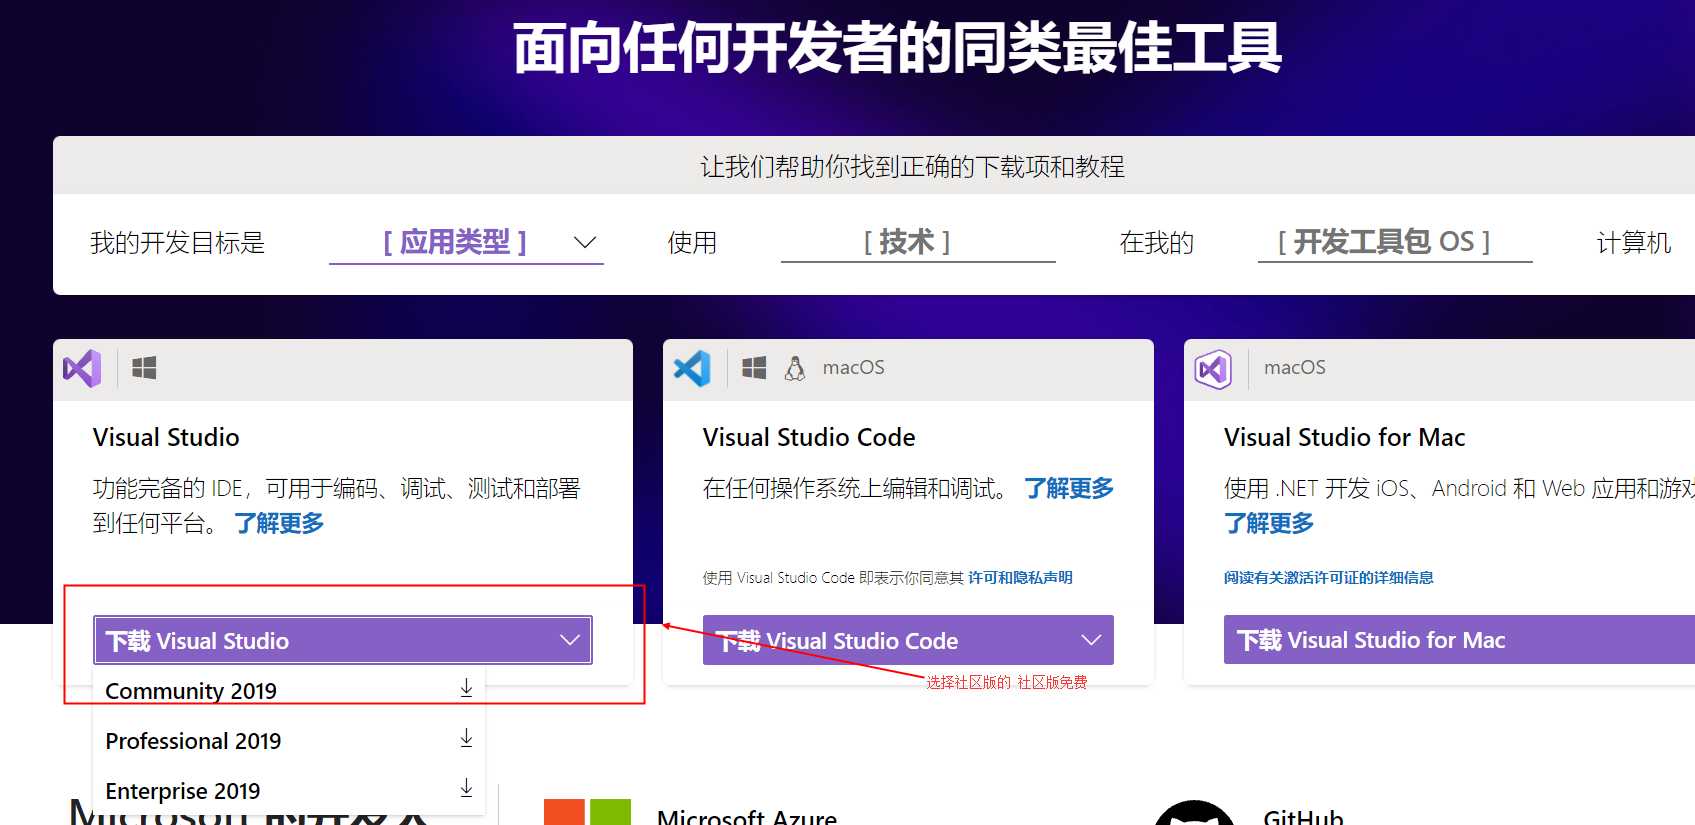The height and width of the screenshot is (825, 1695).
Task: Click the GitHub octocat logo
Action: (1194, 812)
